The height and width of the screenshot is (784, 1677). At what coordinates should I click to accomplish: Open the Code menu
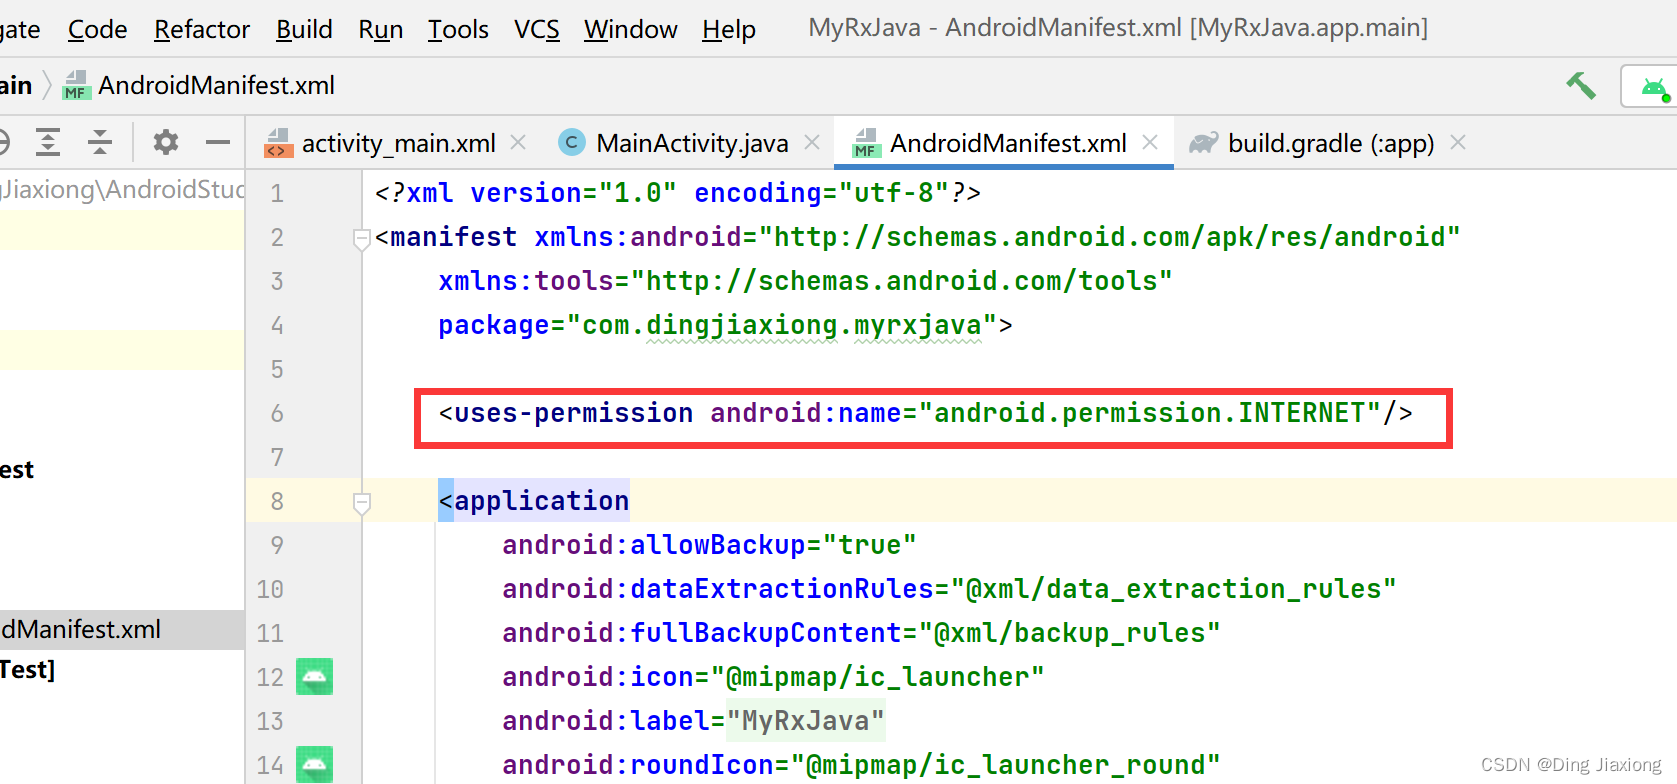[x=97, y=30]
